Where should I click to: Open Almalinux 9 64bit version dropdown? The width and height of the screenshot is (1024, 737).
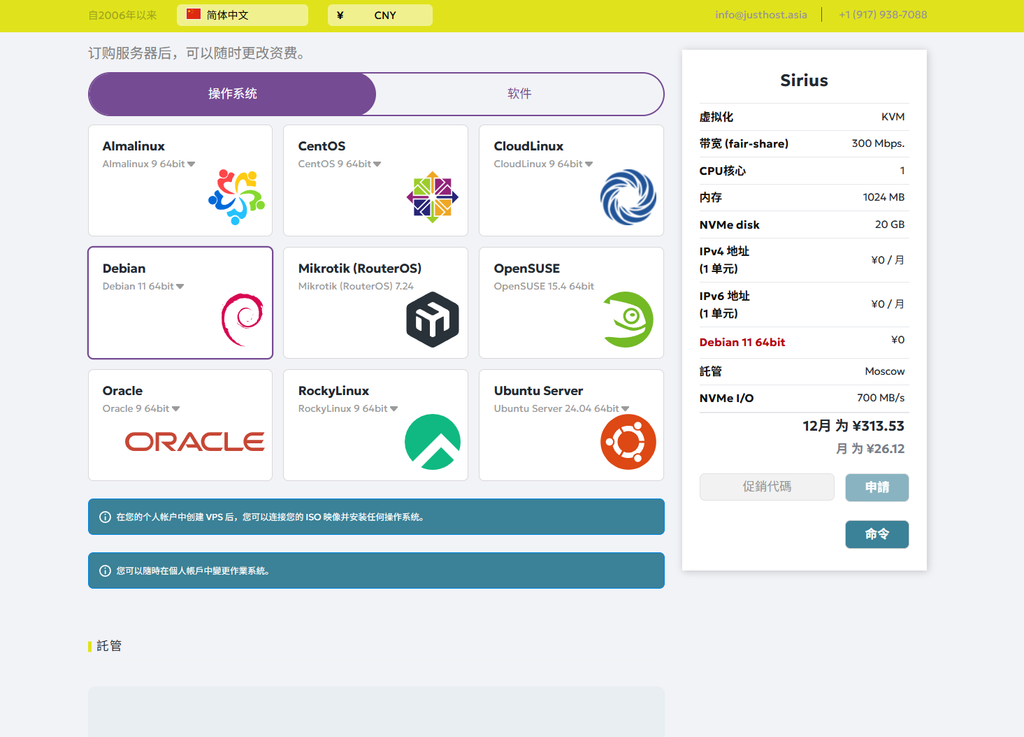click(x=149, y=164)
